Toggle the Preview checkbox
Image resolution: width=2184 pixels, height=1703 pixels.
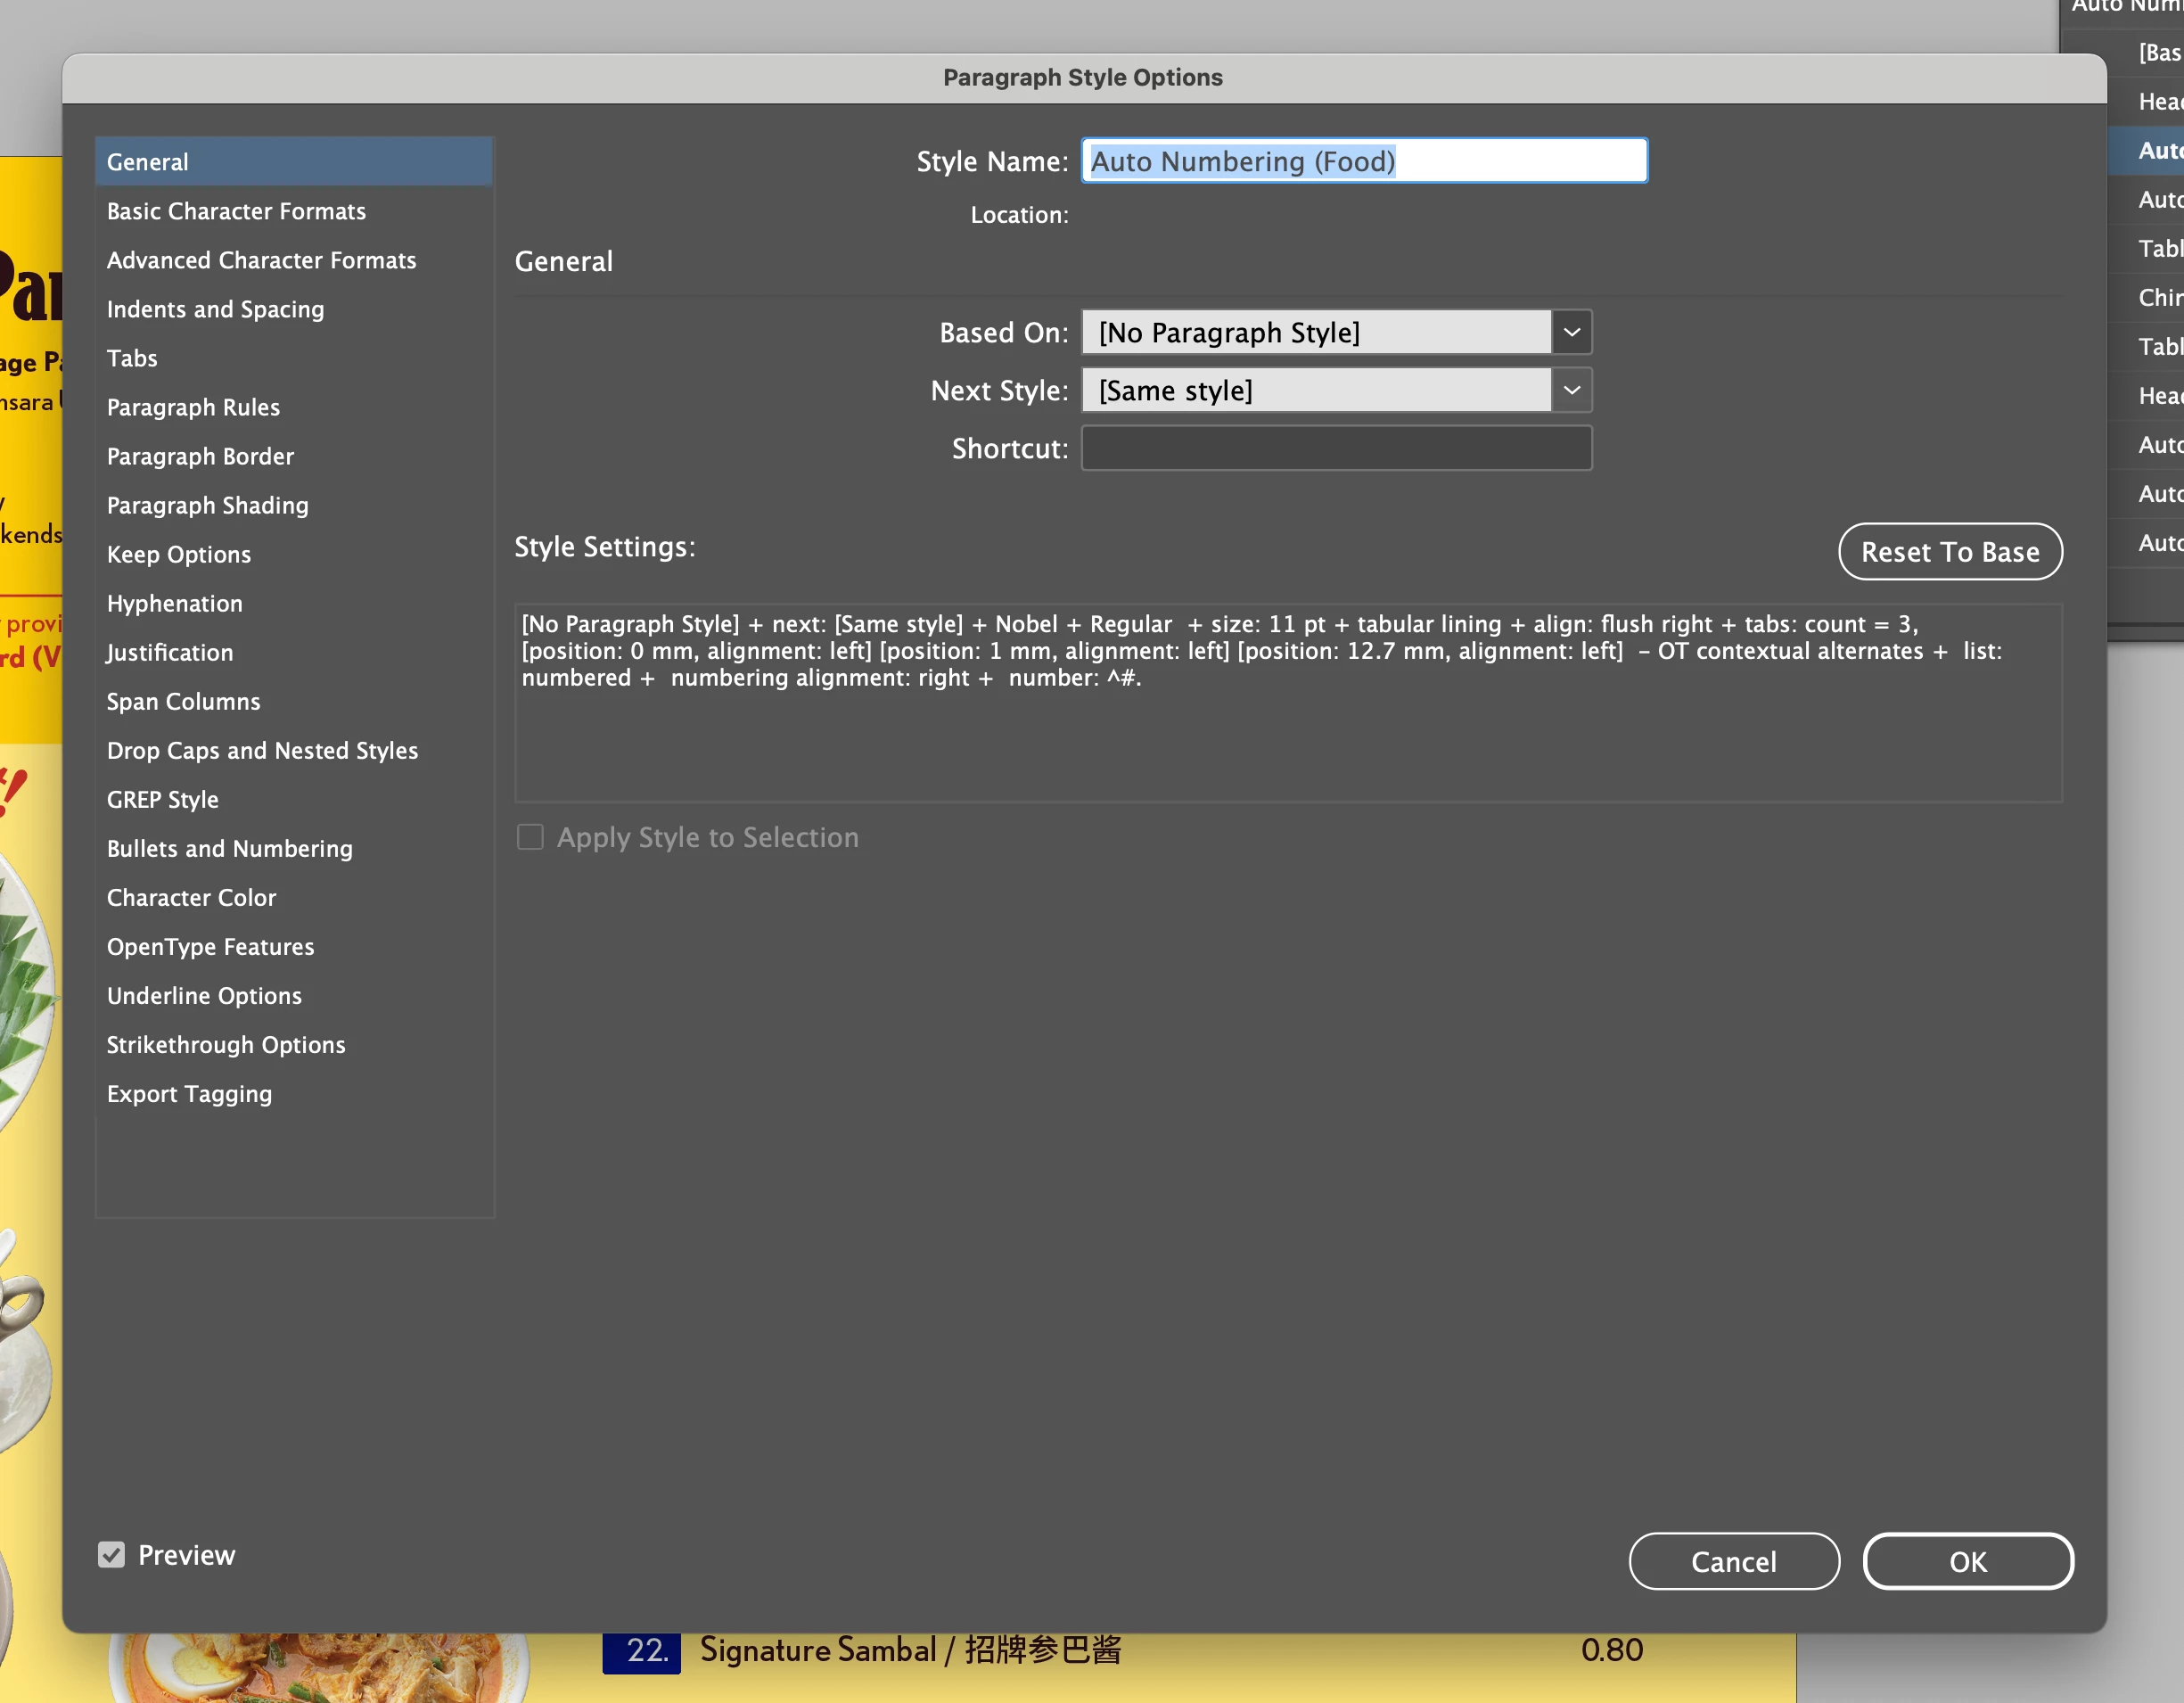point(111,1554)
